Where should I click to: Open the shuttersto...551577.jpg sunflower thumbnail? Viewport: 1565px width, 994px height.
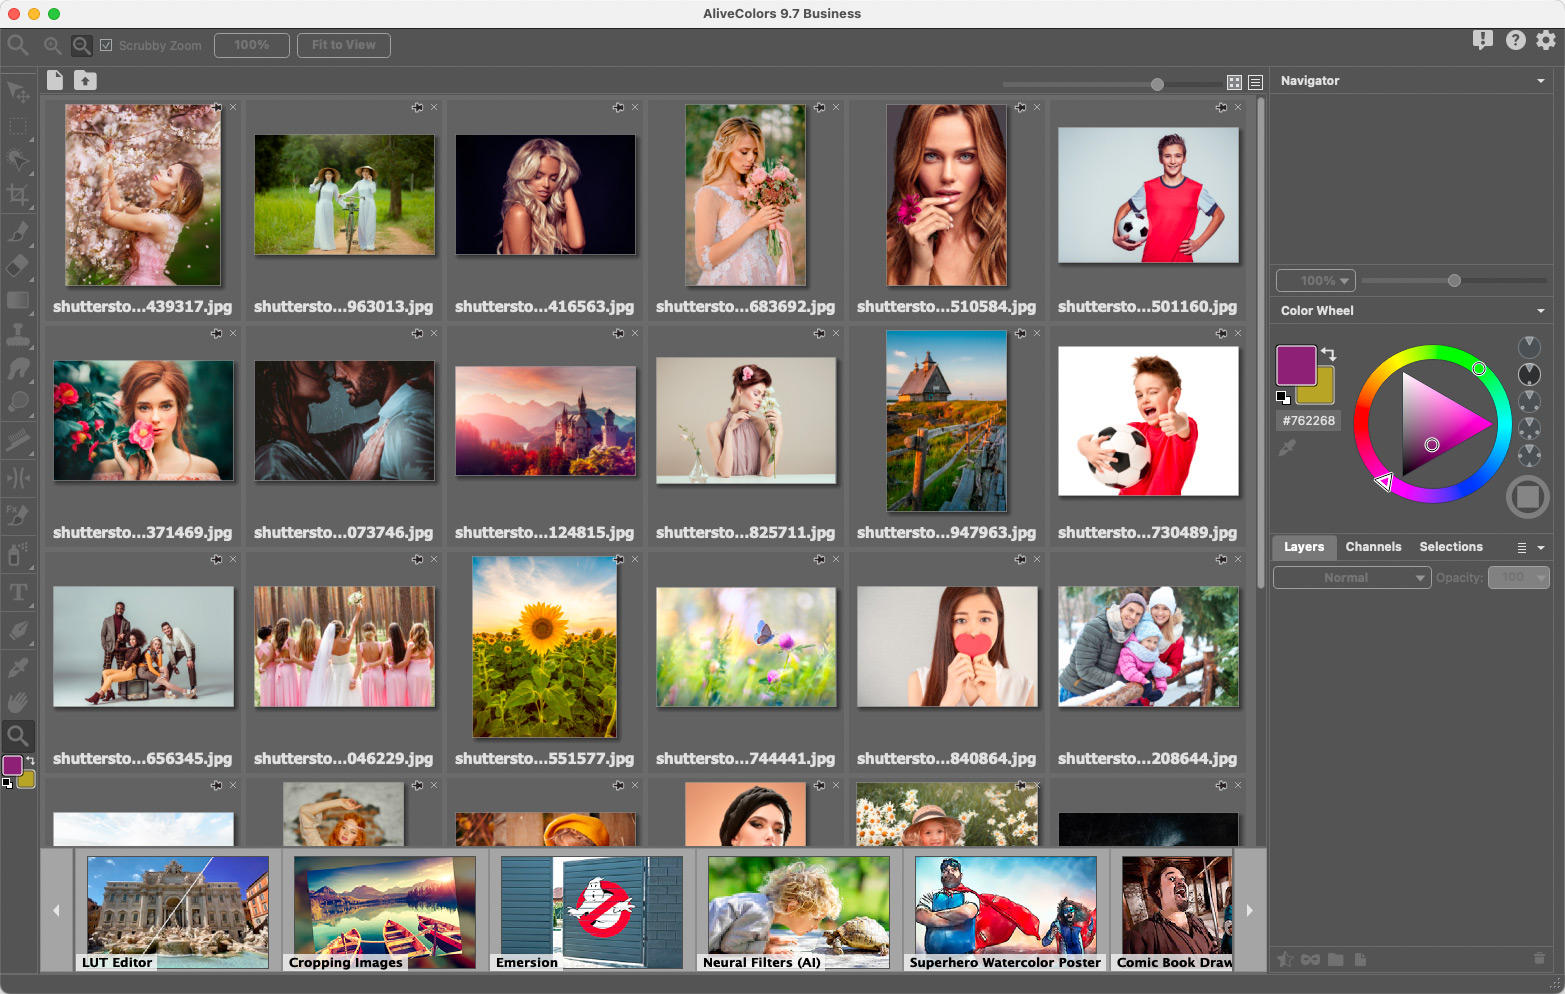click(545, 648)
